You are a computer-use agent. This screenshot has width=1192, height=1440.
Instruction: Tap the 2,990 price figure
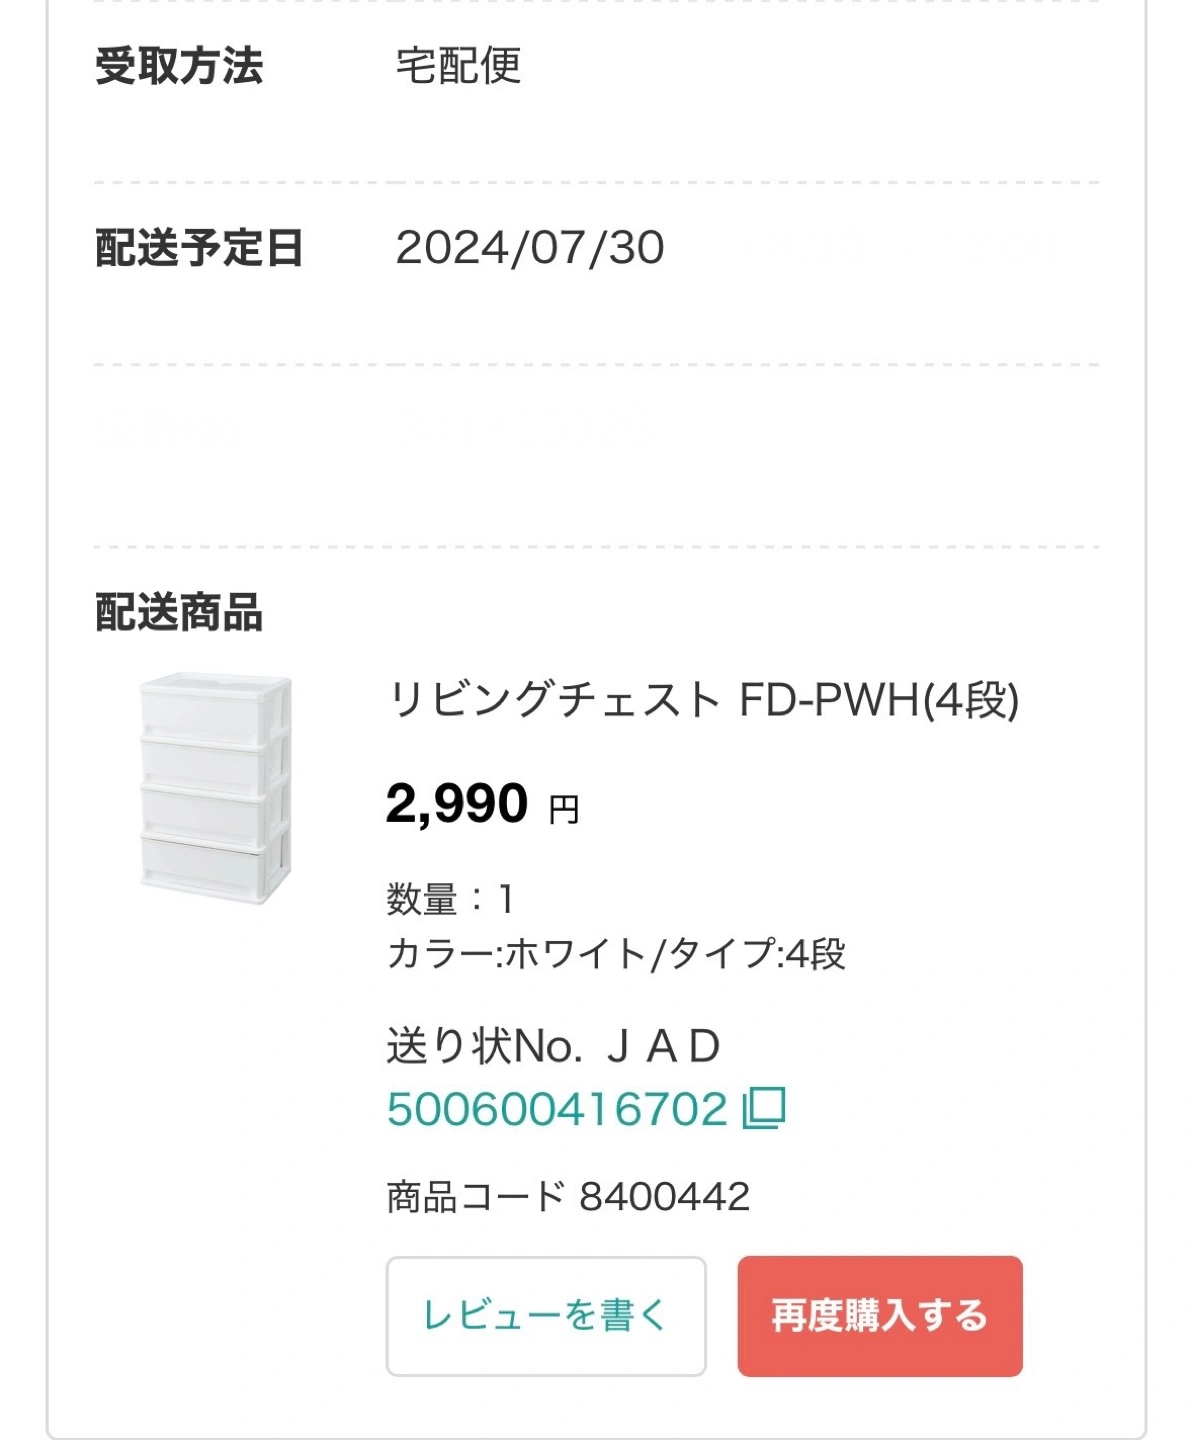[457, 803]
